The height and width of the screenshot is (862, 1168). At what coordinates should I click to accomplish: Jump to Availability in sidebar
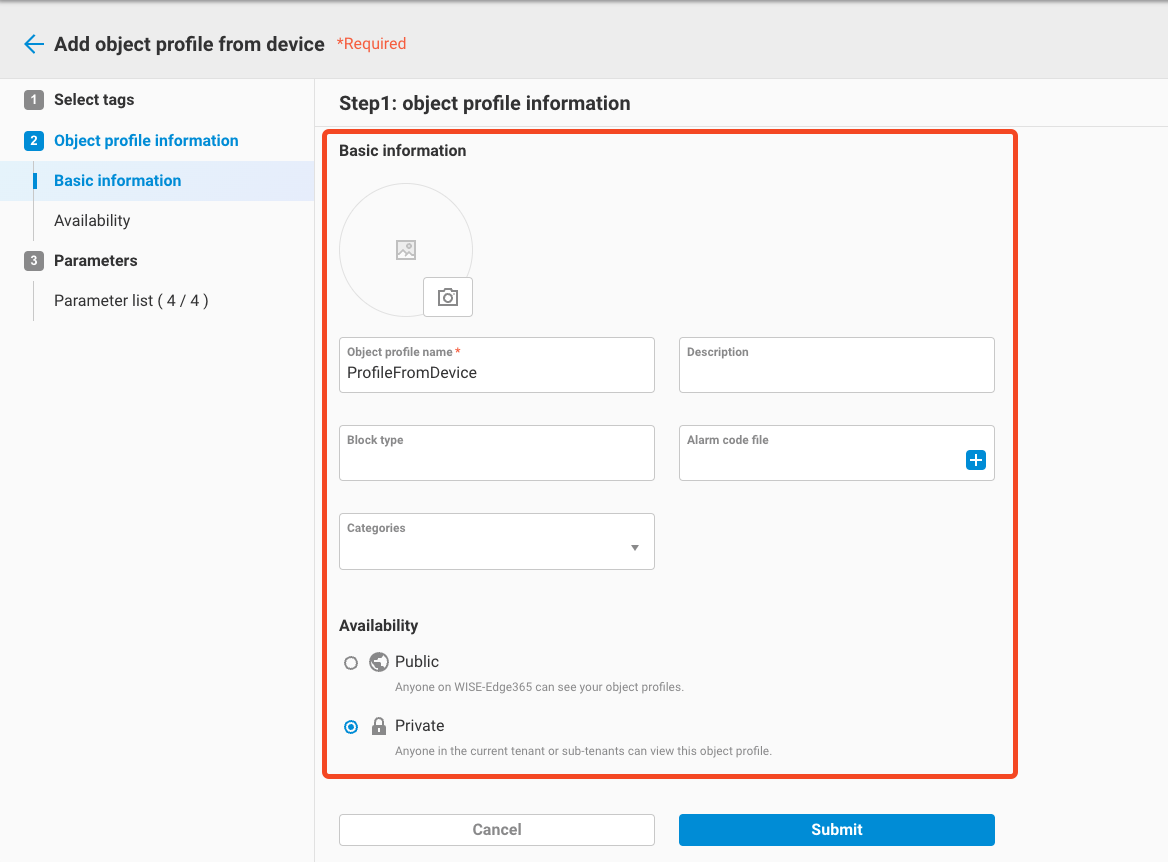[x=92, y=221]
